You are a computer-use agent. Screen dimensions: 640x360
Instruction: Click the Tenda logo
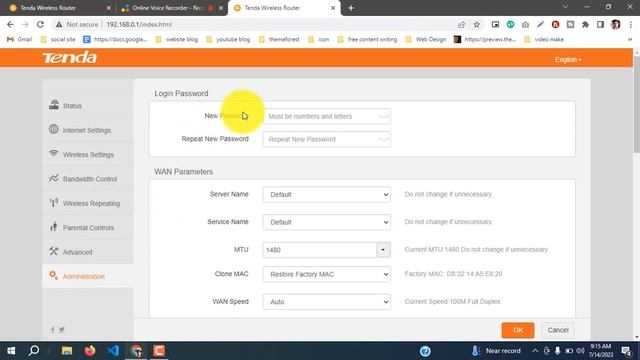coord(69,58)
